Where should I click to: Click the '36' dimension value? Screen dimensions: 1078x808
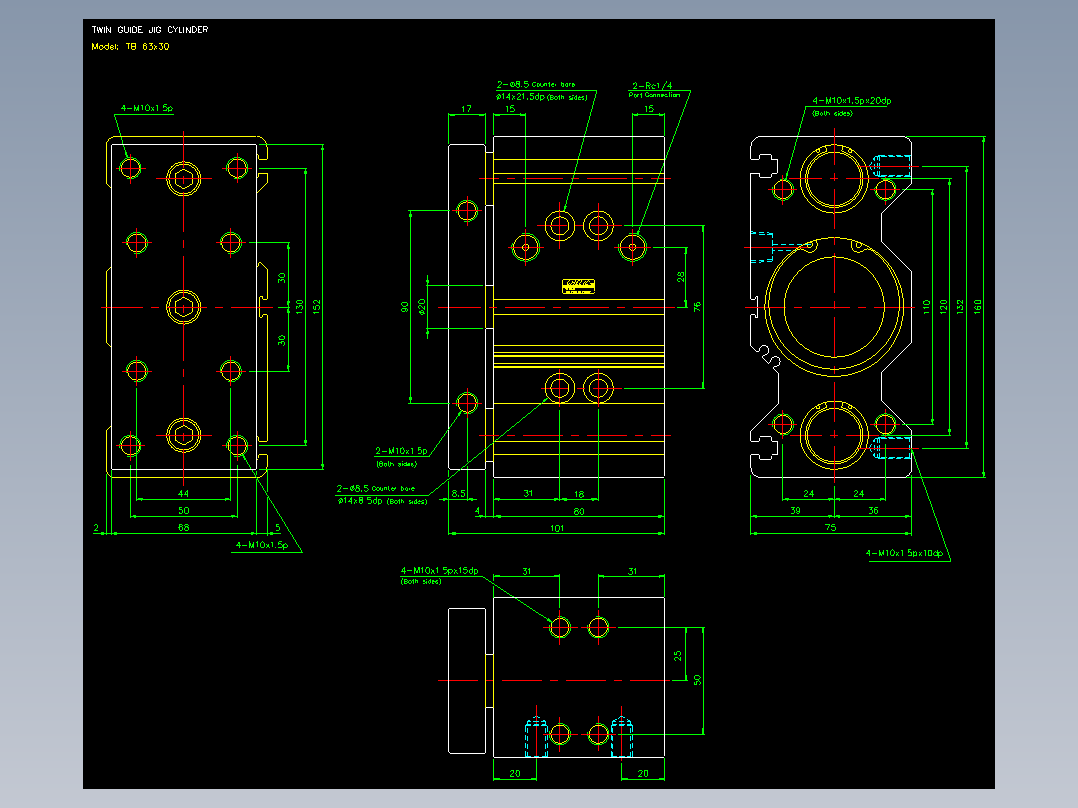(x=873, y=510)
